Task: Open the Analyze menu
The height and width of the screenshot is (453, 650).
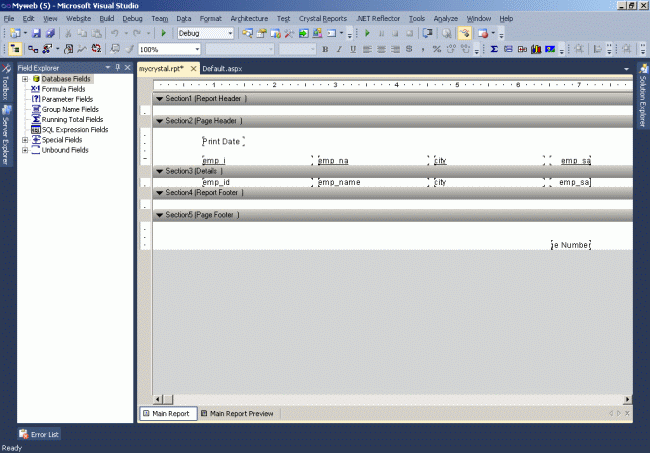Action: 445,19
